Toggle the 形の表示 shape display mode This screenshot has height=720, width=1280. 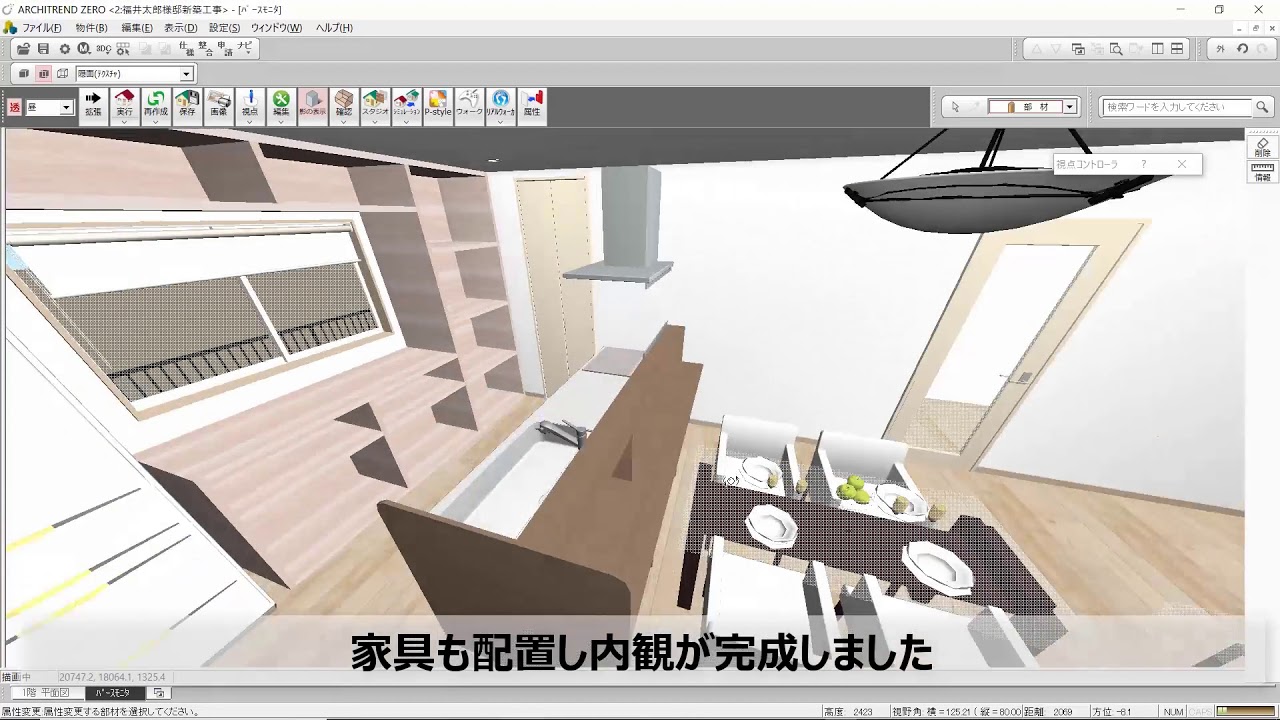pos(313,105)
